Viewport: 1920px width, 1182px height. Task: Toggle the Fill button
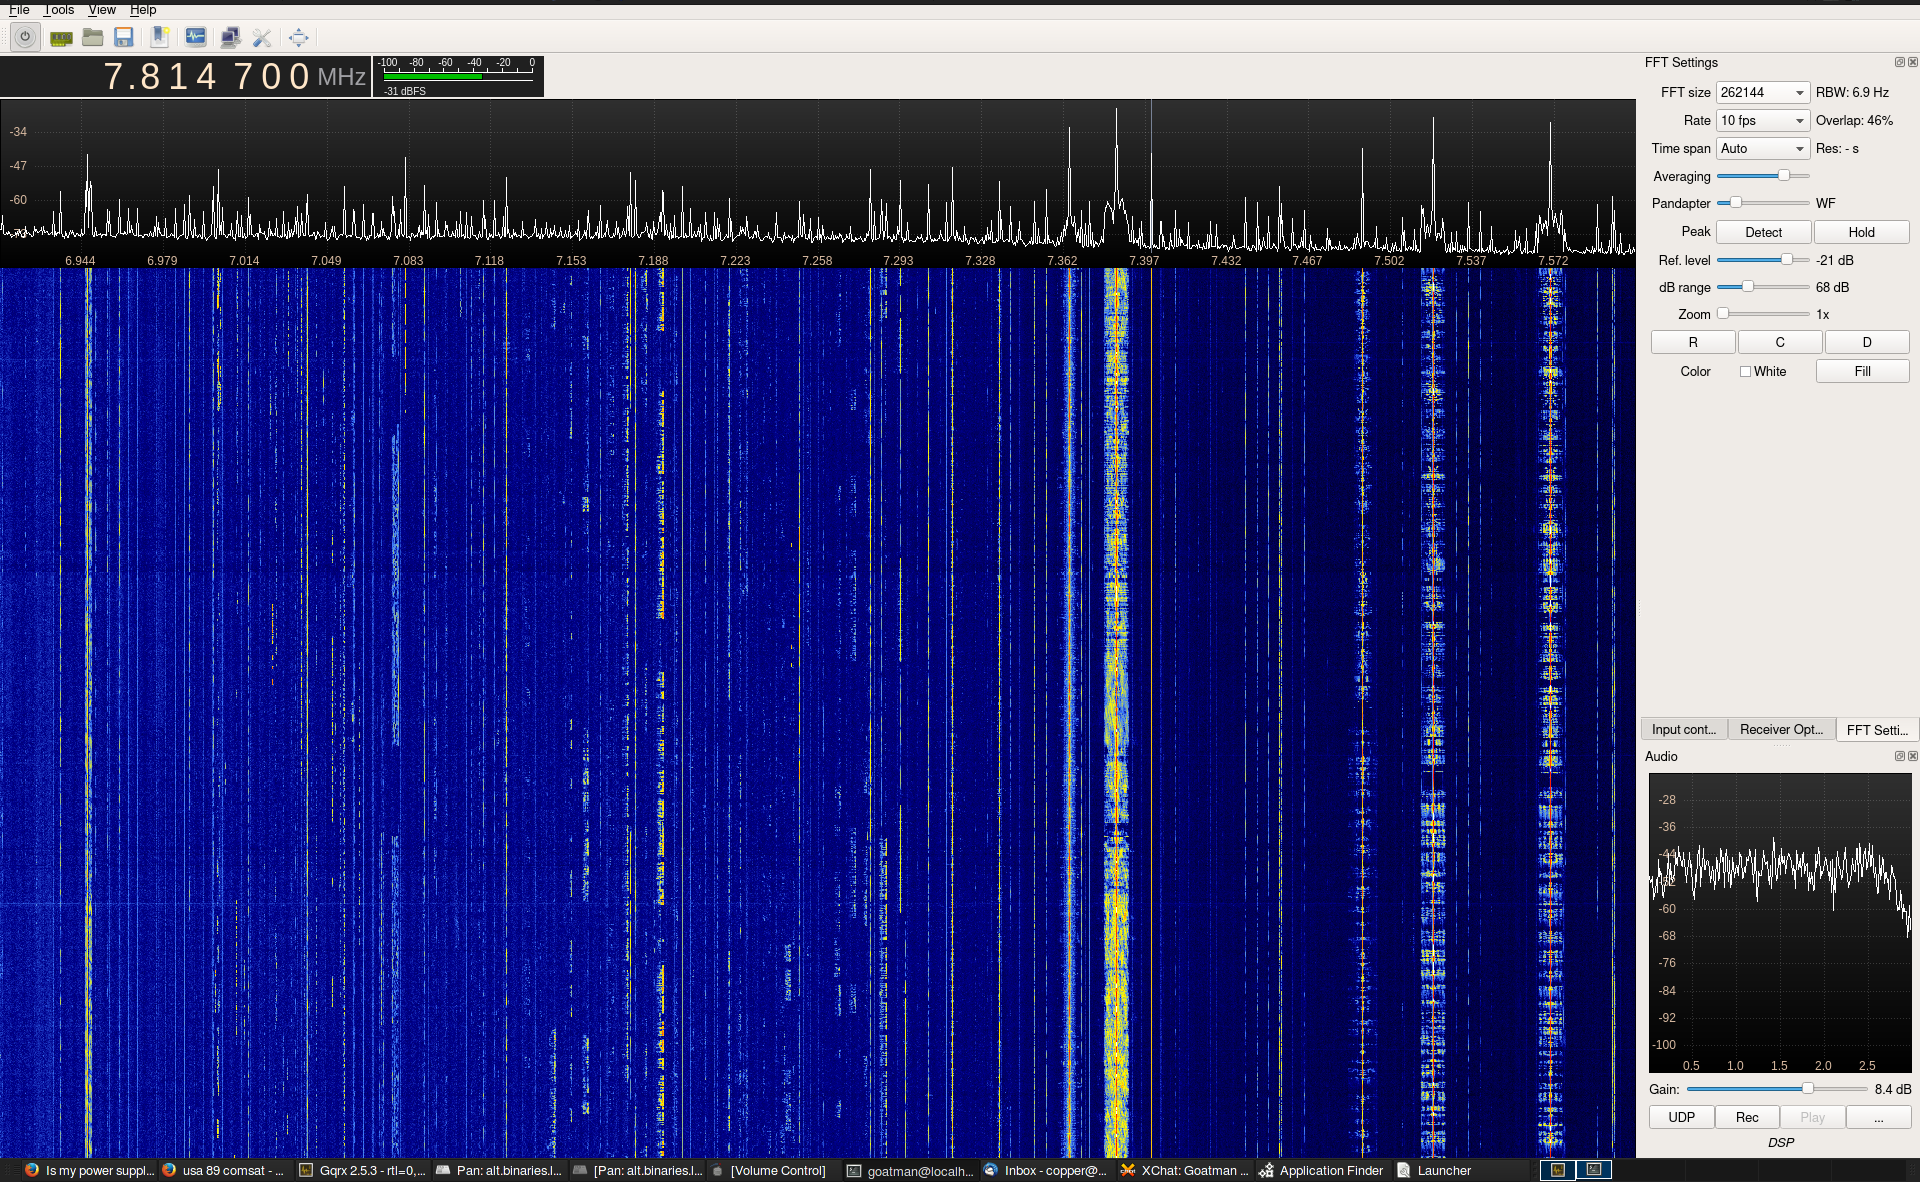(1862, 371)
